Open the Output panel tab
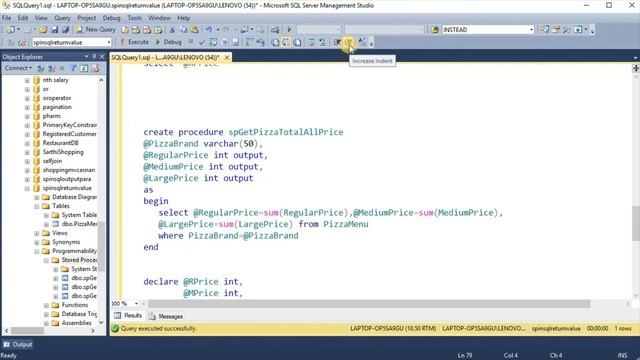This screenshot has width=640, height=360. tap(18, 344)
